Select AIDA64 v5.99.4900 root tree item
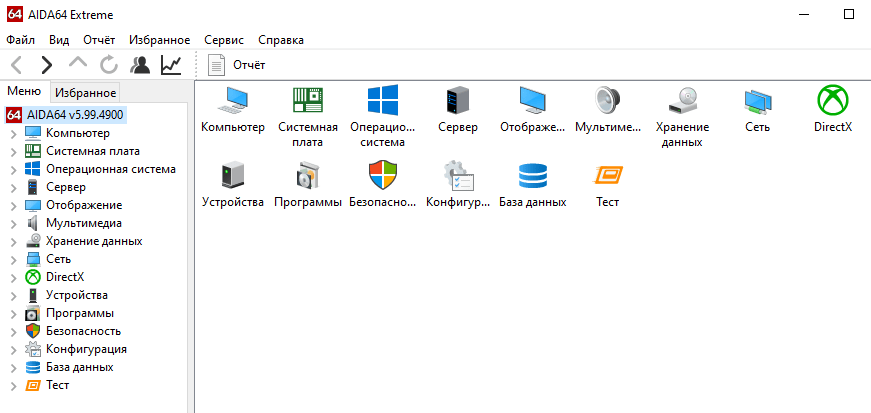 click(x=75, y=115)
